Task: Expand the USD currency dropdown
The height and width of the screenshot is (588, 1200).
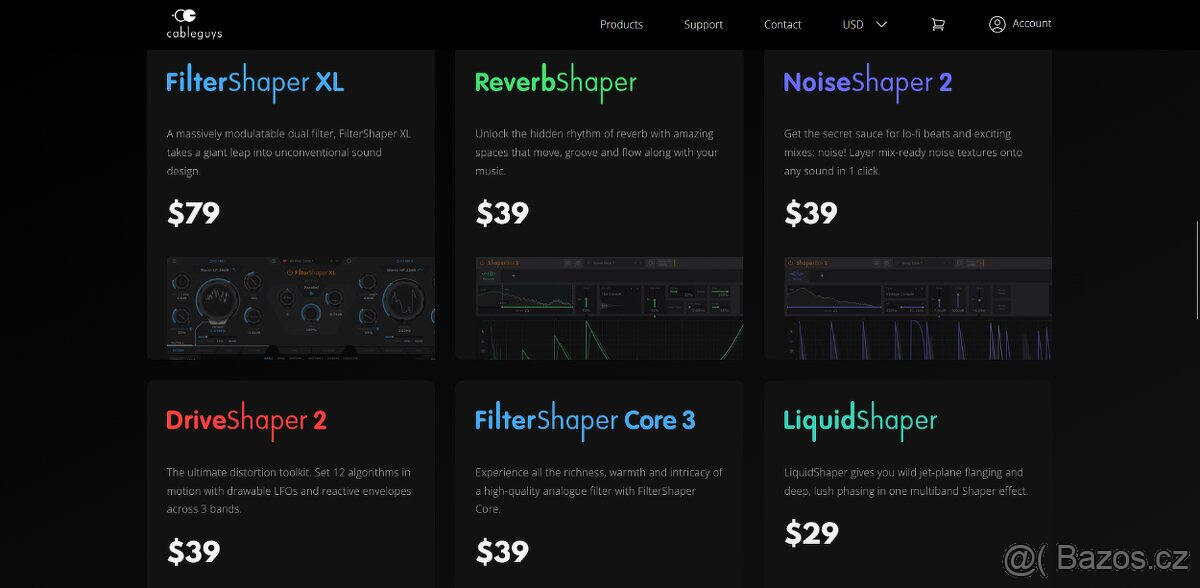Action: pyautogui.click(x=865, y=24)
